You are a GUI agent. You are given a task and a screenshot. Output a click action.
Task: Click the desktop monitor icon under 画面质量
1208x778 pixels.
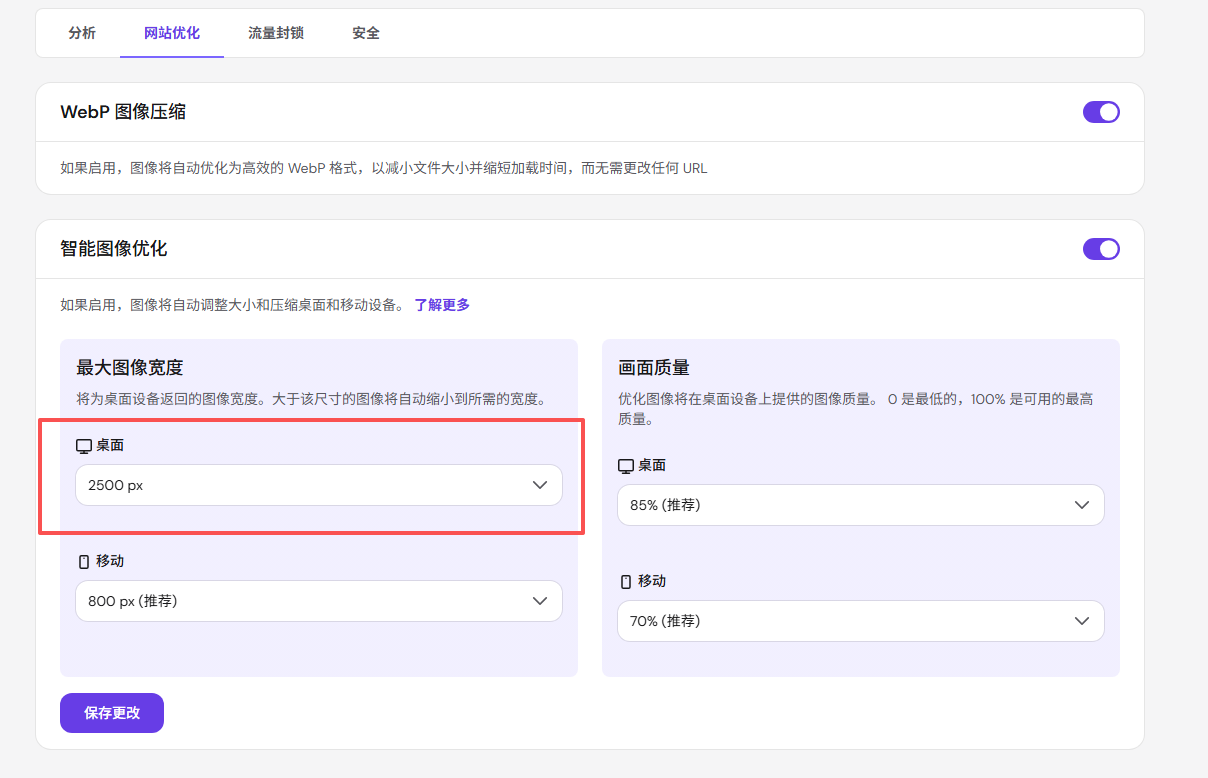pyautogui.click(x=626, y=466)
